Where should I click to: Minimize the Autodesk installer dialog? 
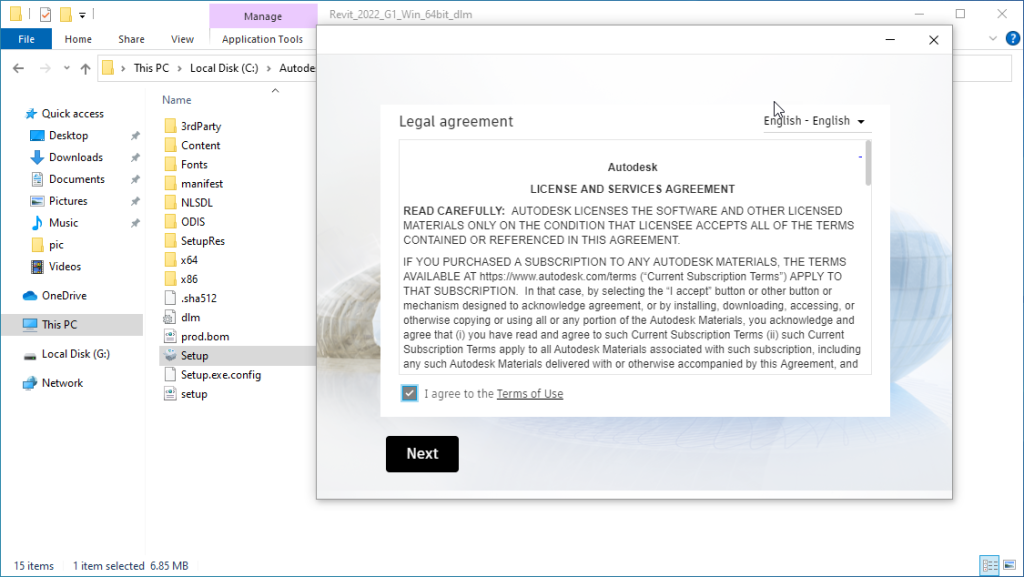pyautogui.click(x=890, y=40)
